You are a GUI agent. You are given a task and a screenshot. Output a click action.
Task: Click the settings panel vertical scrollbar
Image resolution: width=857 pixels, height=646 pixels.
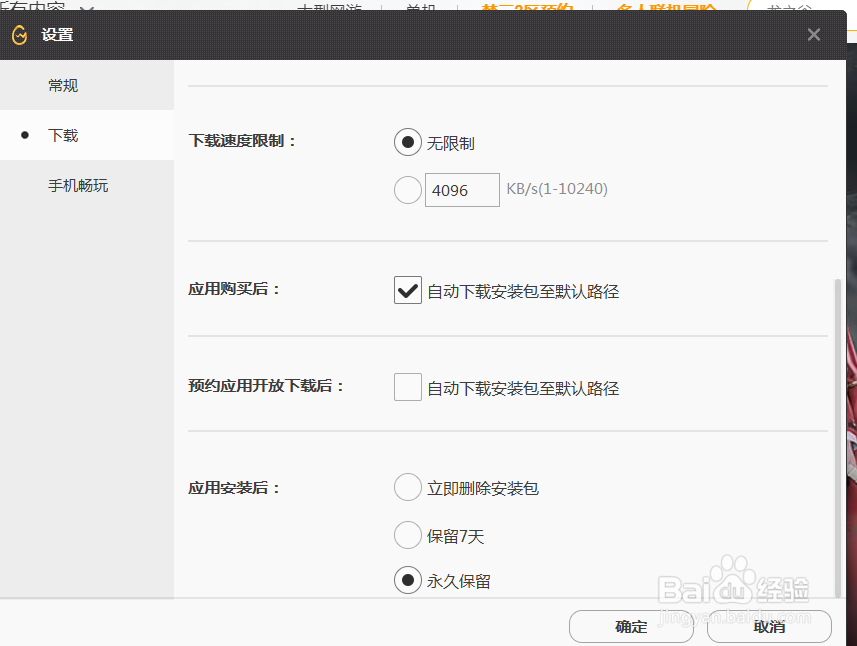click(837, 438)
